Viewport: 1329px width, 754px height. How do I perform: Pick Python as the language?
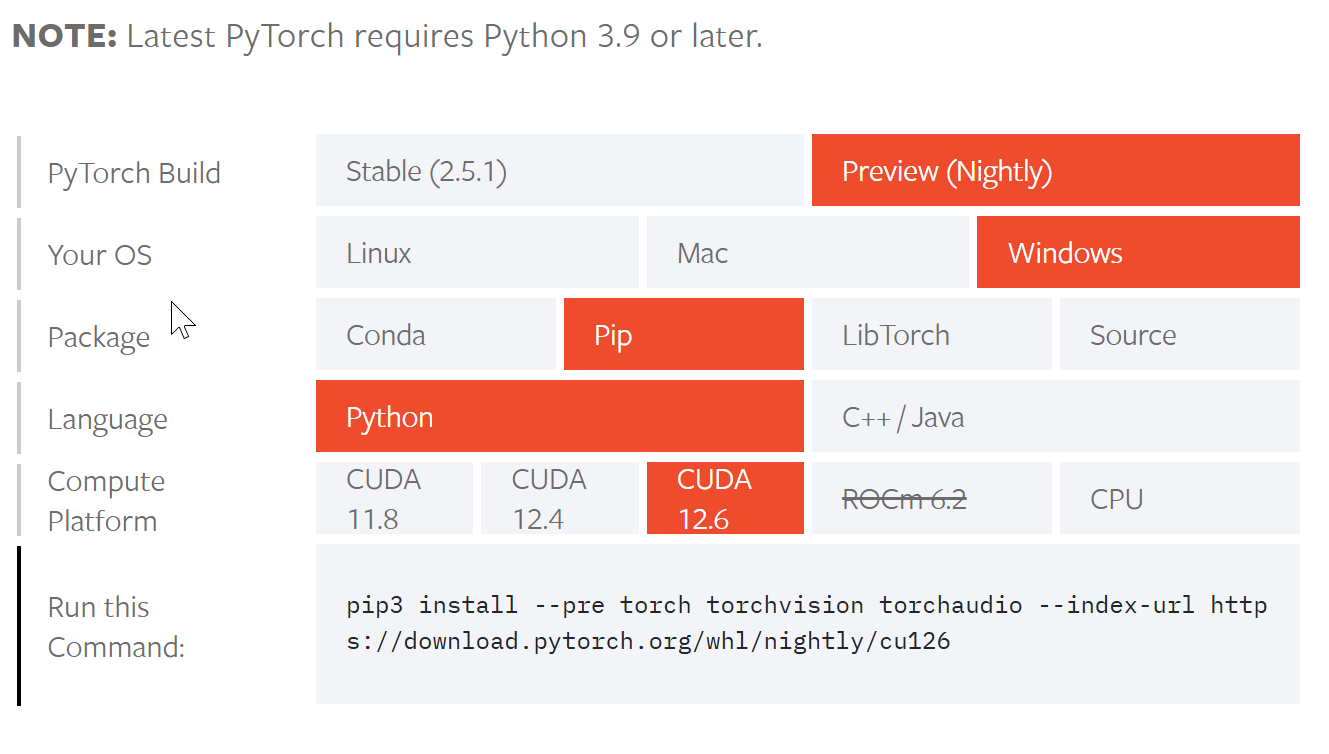point(559,417)
